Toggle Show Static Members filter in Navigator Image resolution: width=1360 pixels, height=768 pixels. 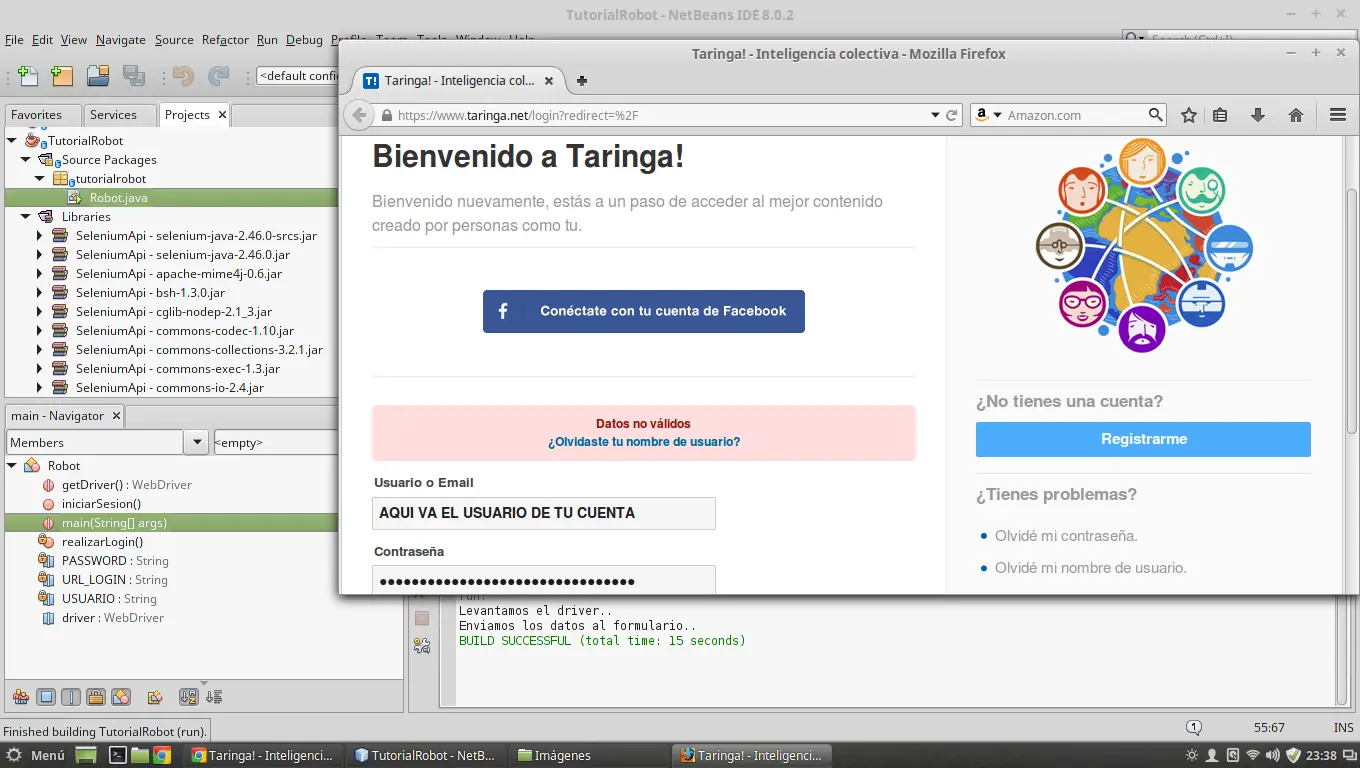click(71, 697)
